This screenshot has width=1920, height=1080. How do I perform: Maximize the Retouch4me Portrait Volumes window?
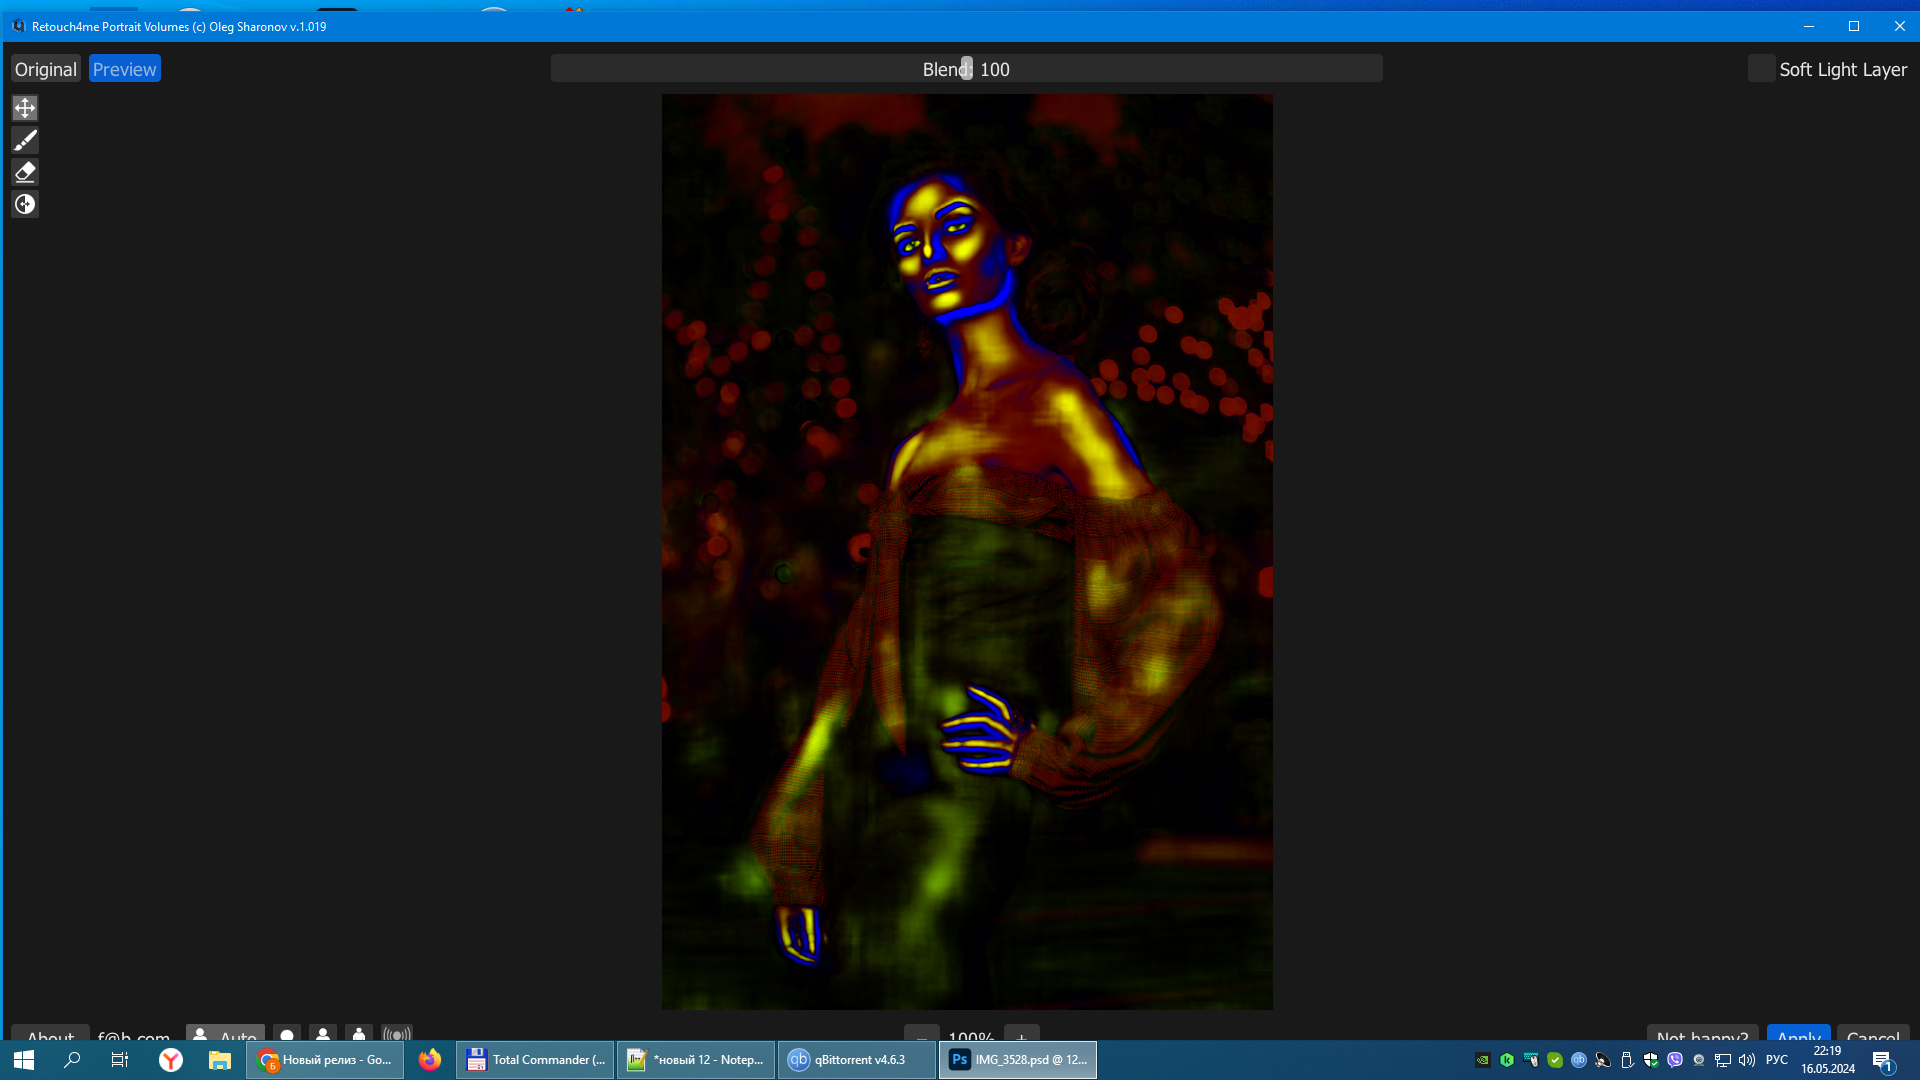pos(1853,26)
